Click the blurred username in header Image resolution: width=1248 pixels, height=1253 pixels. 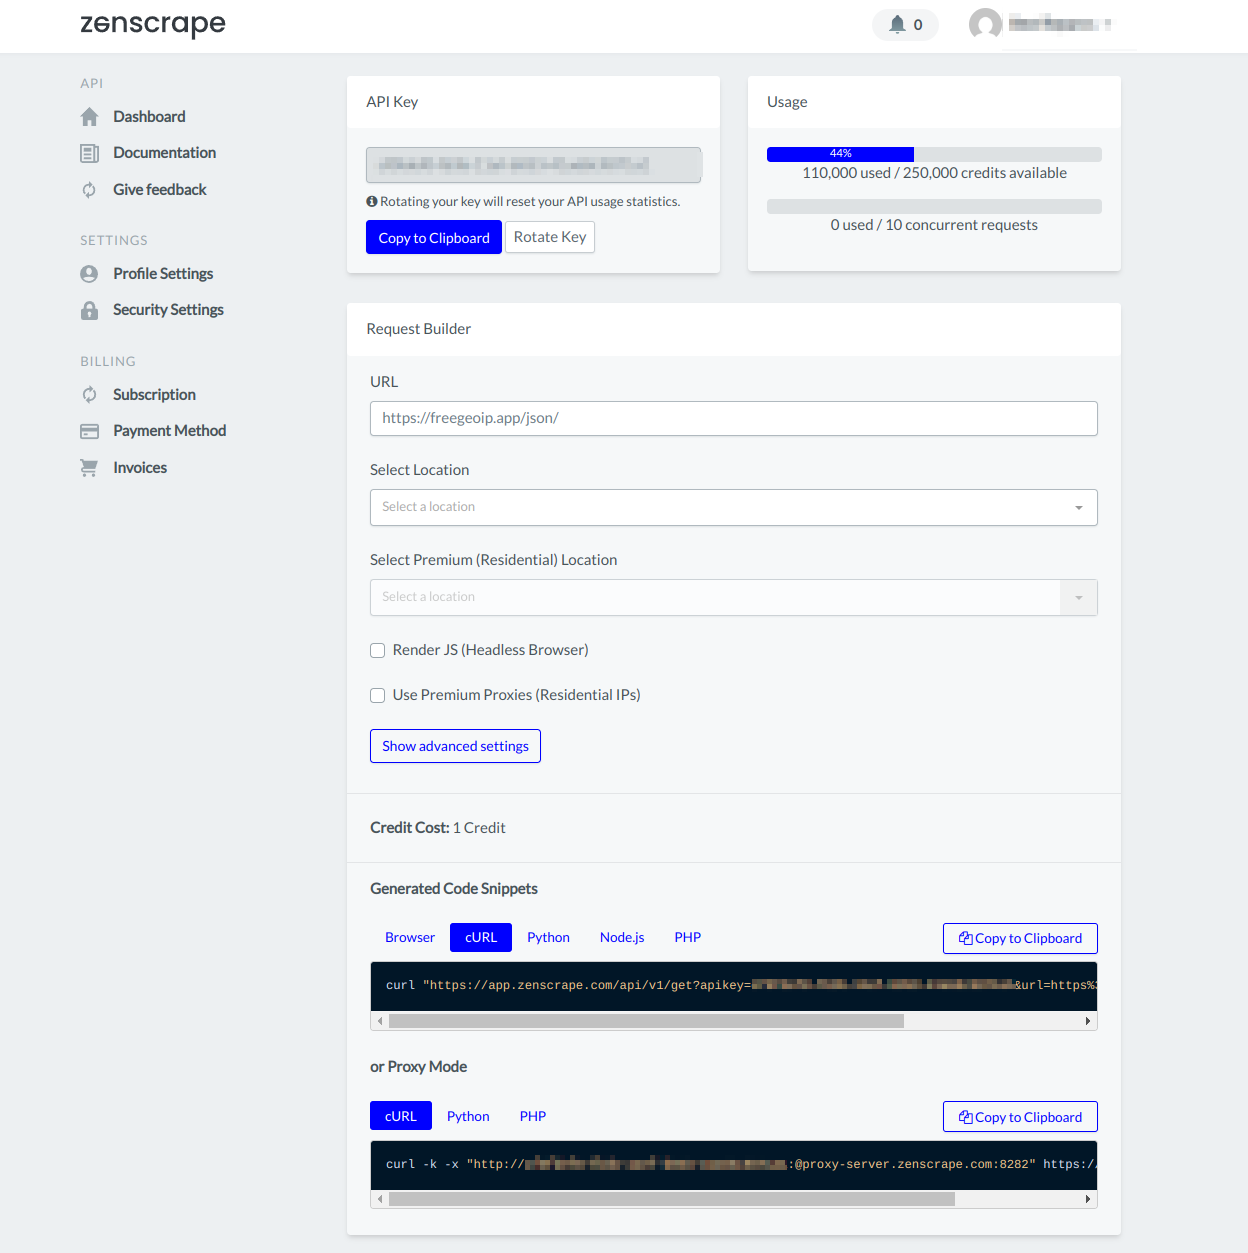(x=1060, y=24)
